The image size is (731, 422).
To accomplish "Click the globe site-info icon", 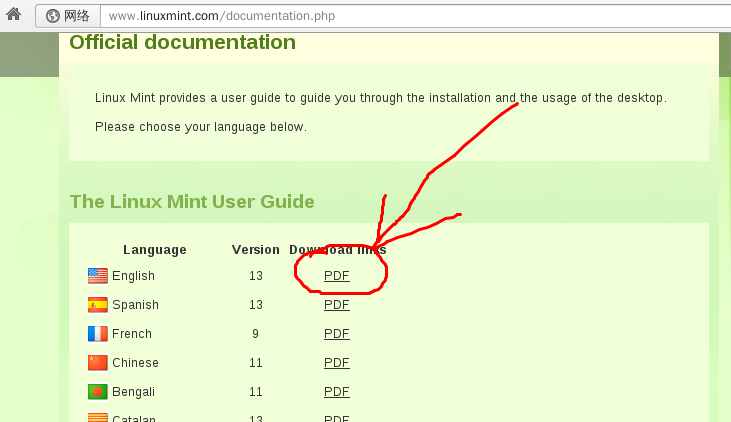I will pos(53,16).
